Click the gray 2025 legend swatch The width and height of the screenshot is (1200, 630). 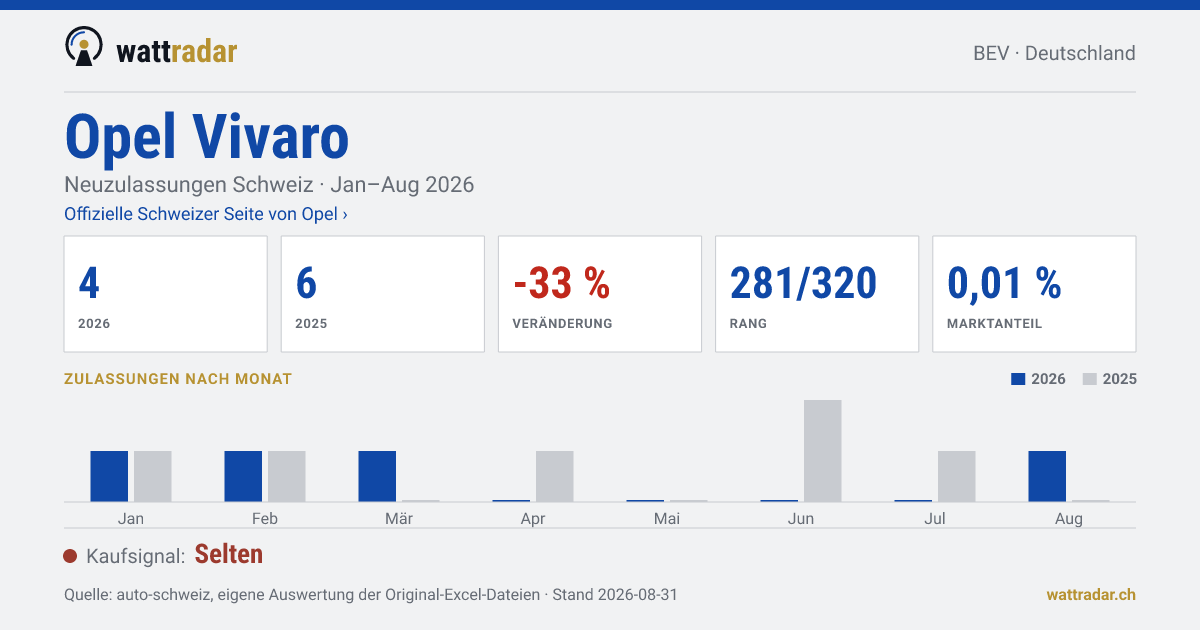click(x=1090, y=379)
